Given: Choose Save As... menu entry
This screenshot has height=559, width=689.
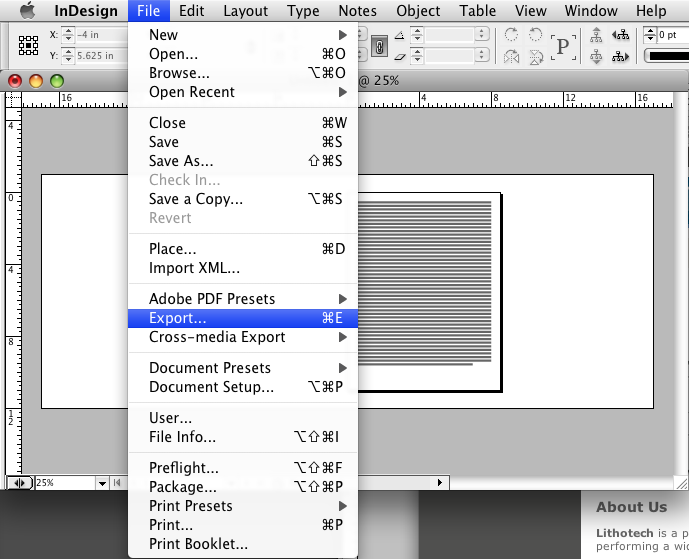Looking at the screenshot, I should click(243, 161).
